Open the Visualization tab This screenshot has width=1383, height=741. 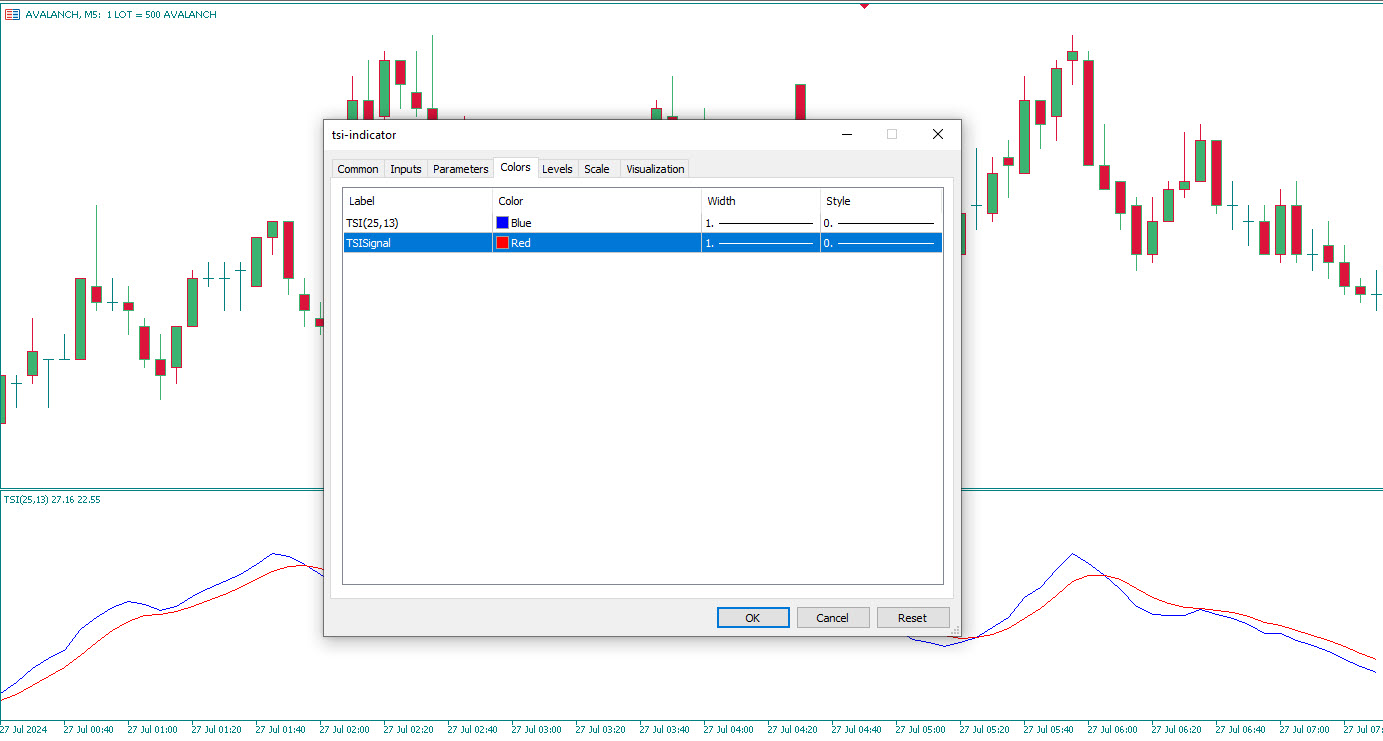655,169
